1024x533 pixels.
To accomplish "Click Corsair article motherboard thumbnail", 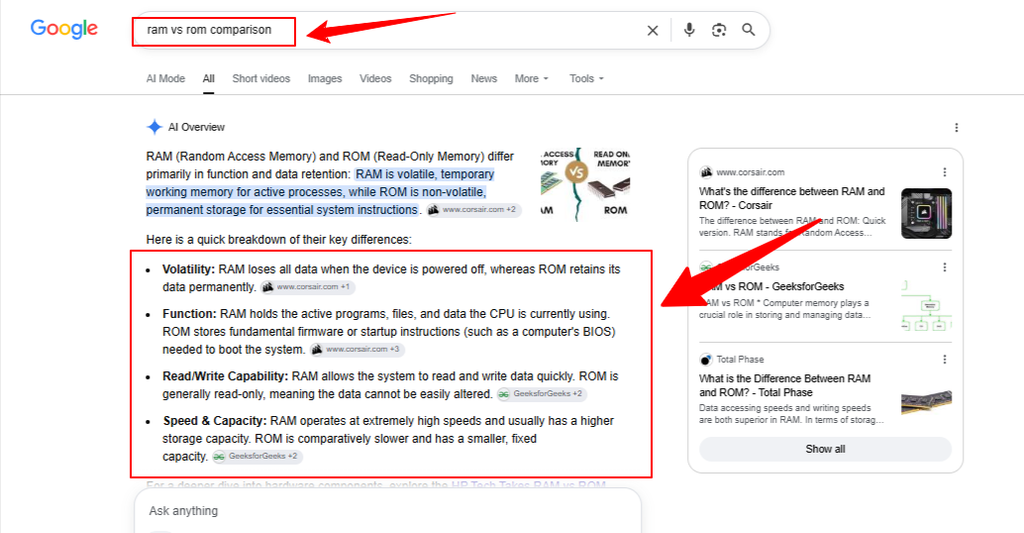I will [926, 214].
